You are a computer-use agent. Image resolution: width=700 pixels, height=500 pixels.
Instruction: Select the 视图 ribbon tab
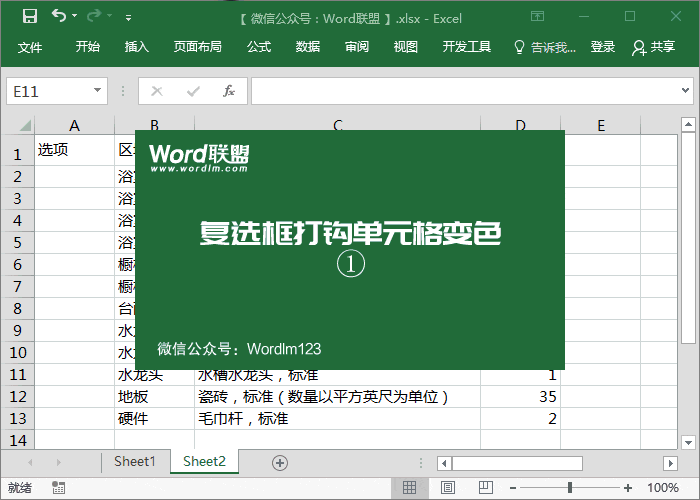405,47
